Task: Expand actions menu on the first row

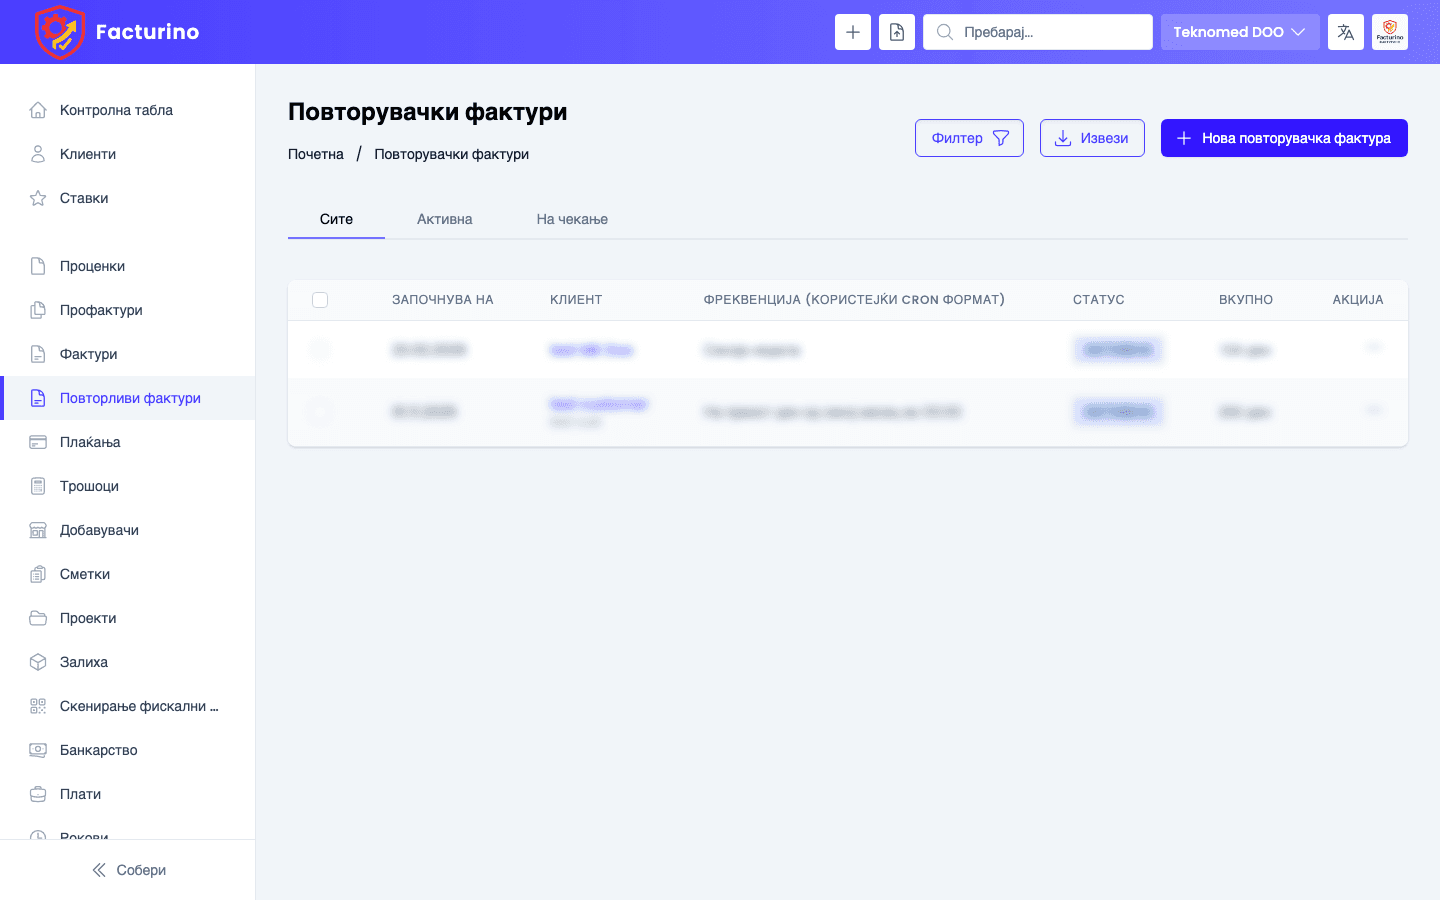Action: coord(1374,350)
